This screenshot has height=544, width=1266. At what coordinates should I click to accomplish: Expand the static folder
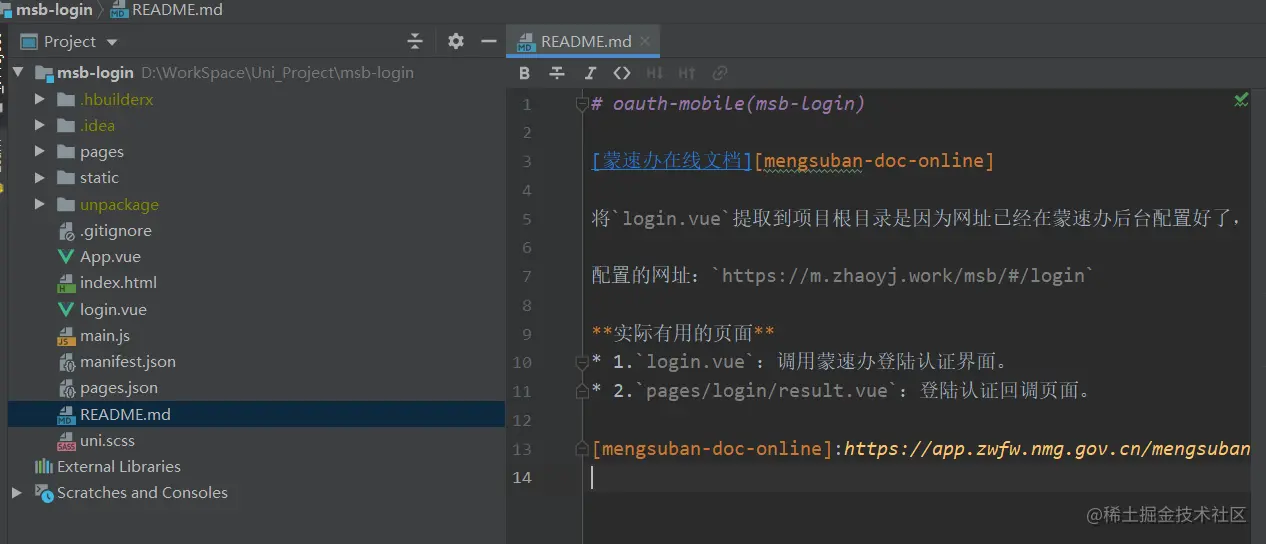tap(40, 178)
